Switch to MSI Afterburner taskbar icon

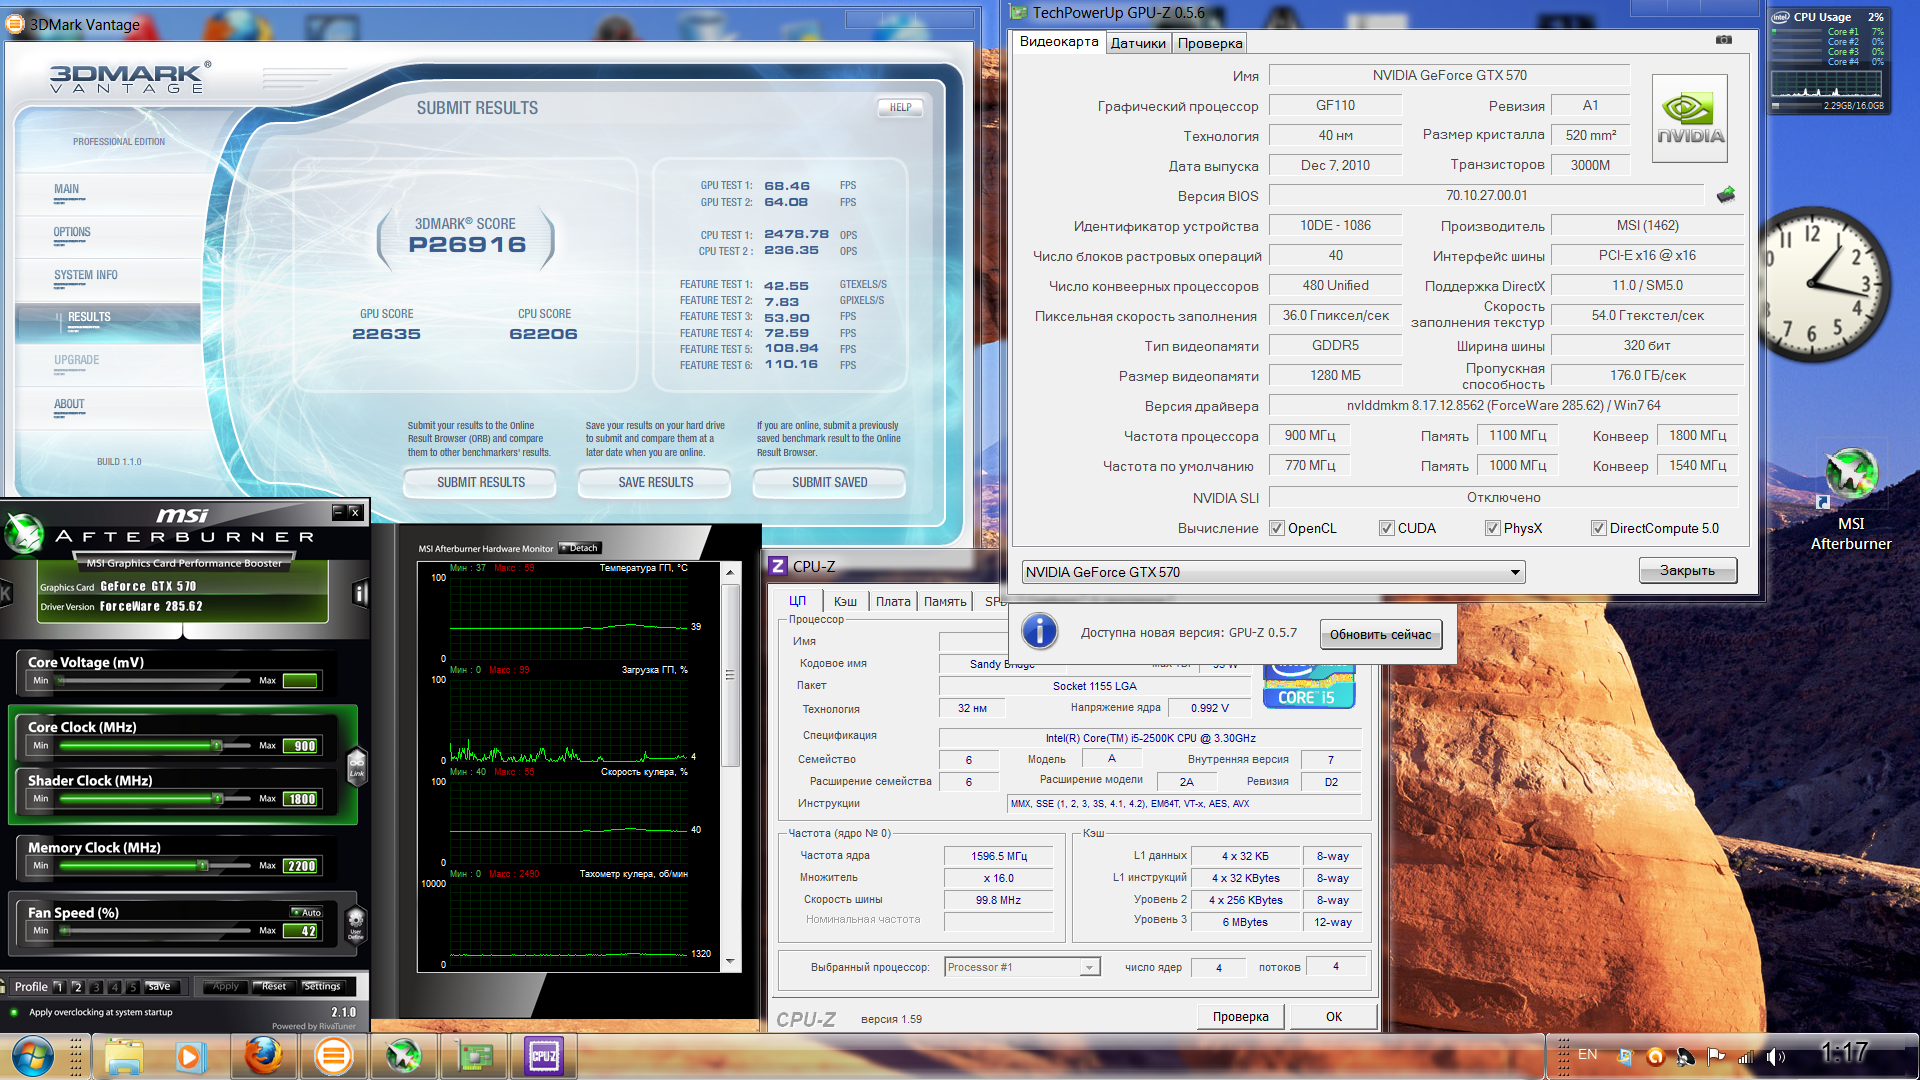click(403, 1056)
